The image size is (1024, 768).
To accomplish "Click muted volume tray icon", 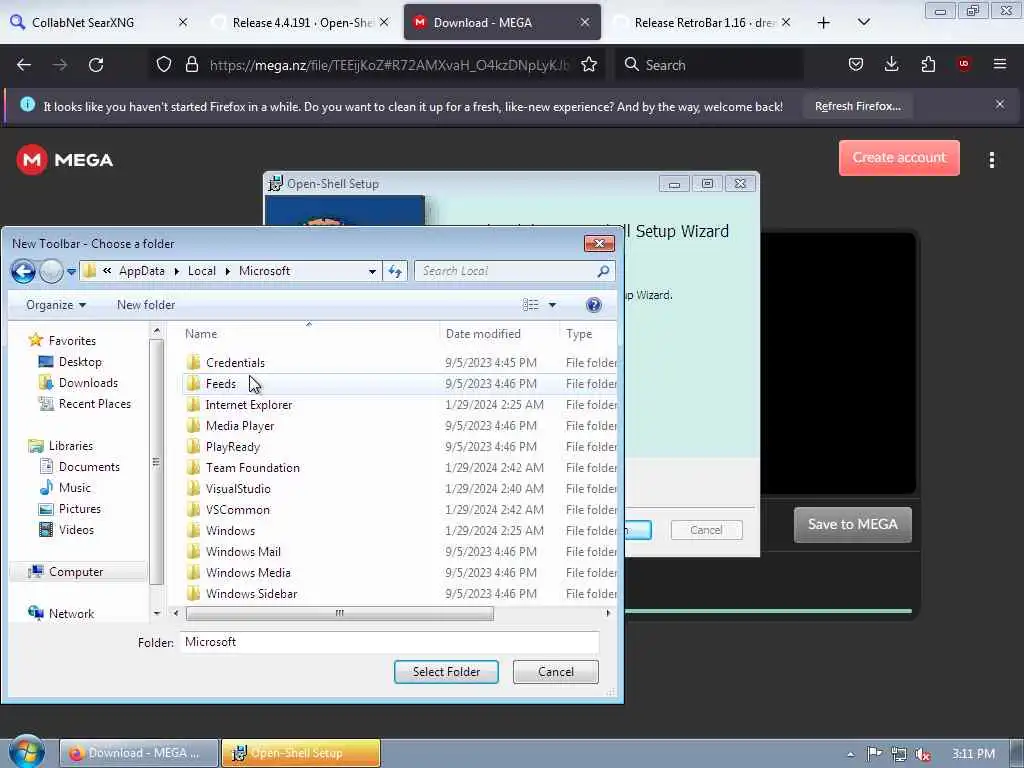I will 923,754.
